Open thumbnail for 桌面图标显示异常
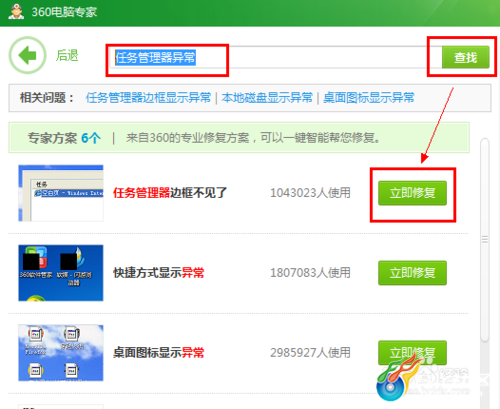 (61, 353)
